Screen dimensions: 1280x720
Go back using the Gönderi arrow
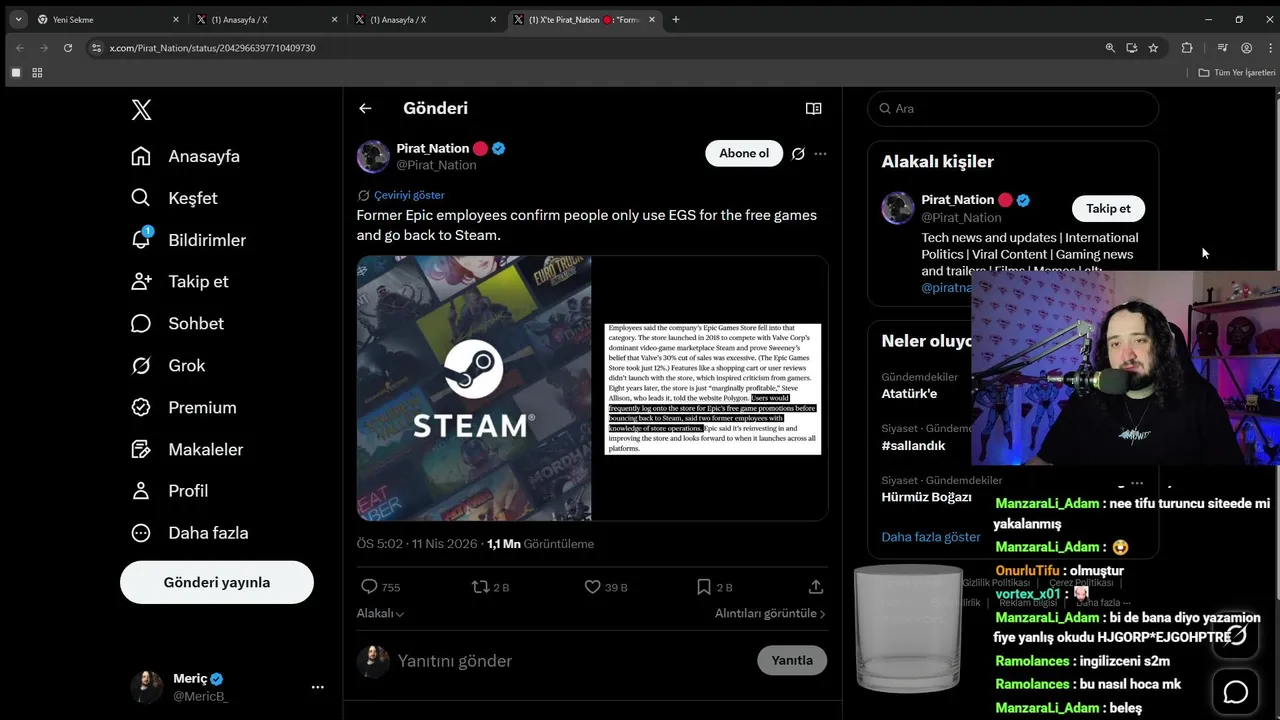(365, 108)
